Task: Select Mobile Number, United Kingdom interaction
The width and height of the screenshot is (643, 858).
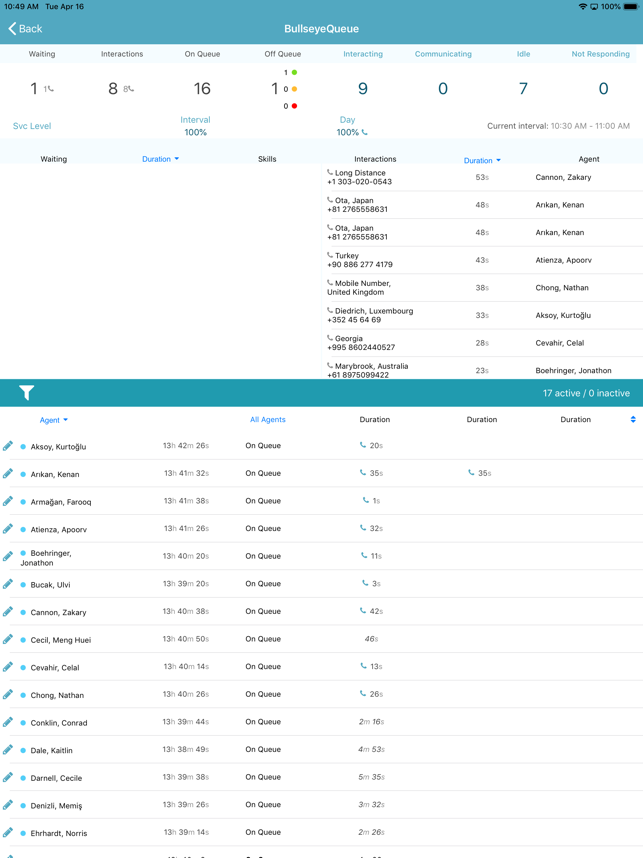Action: [x=482, y=287]
